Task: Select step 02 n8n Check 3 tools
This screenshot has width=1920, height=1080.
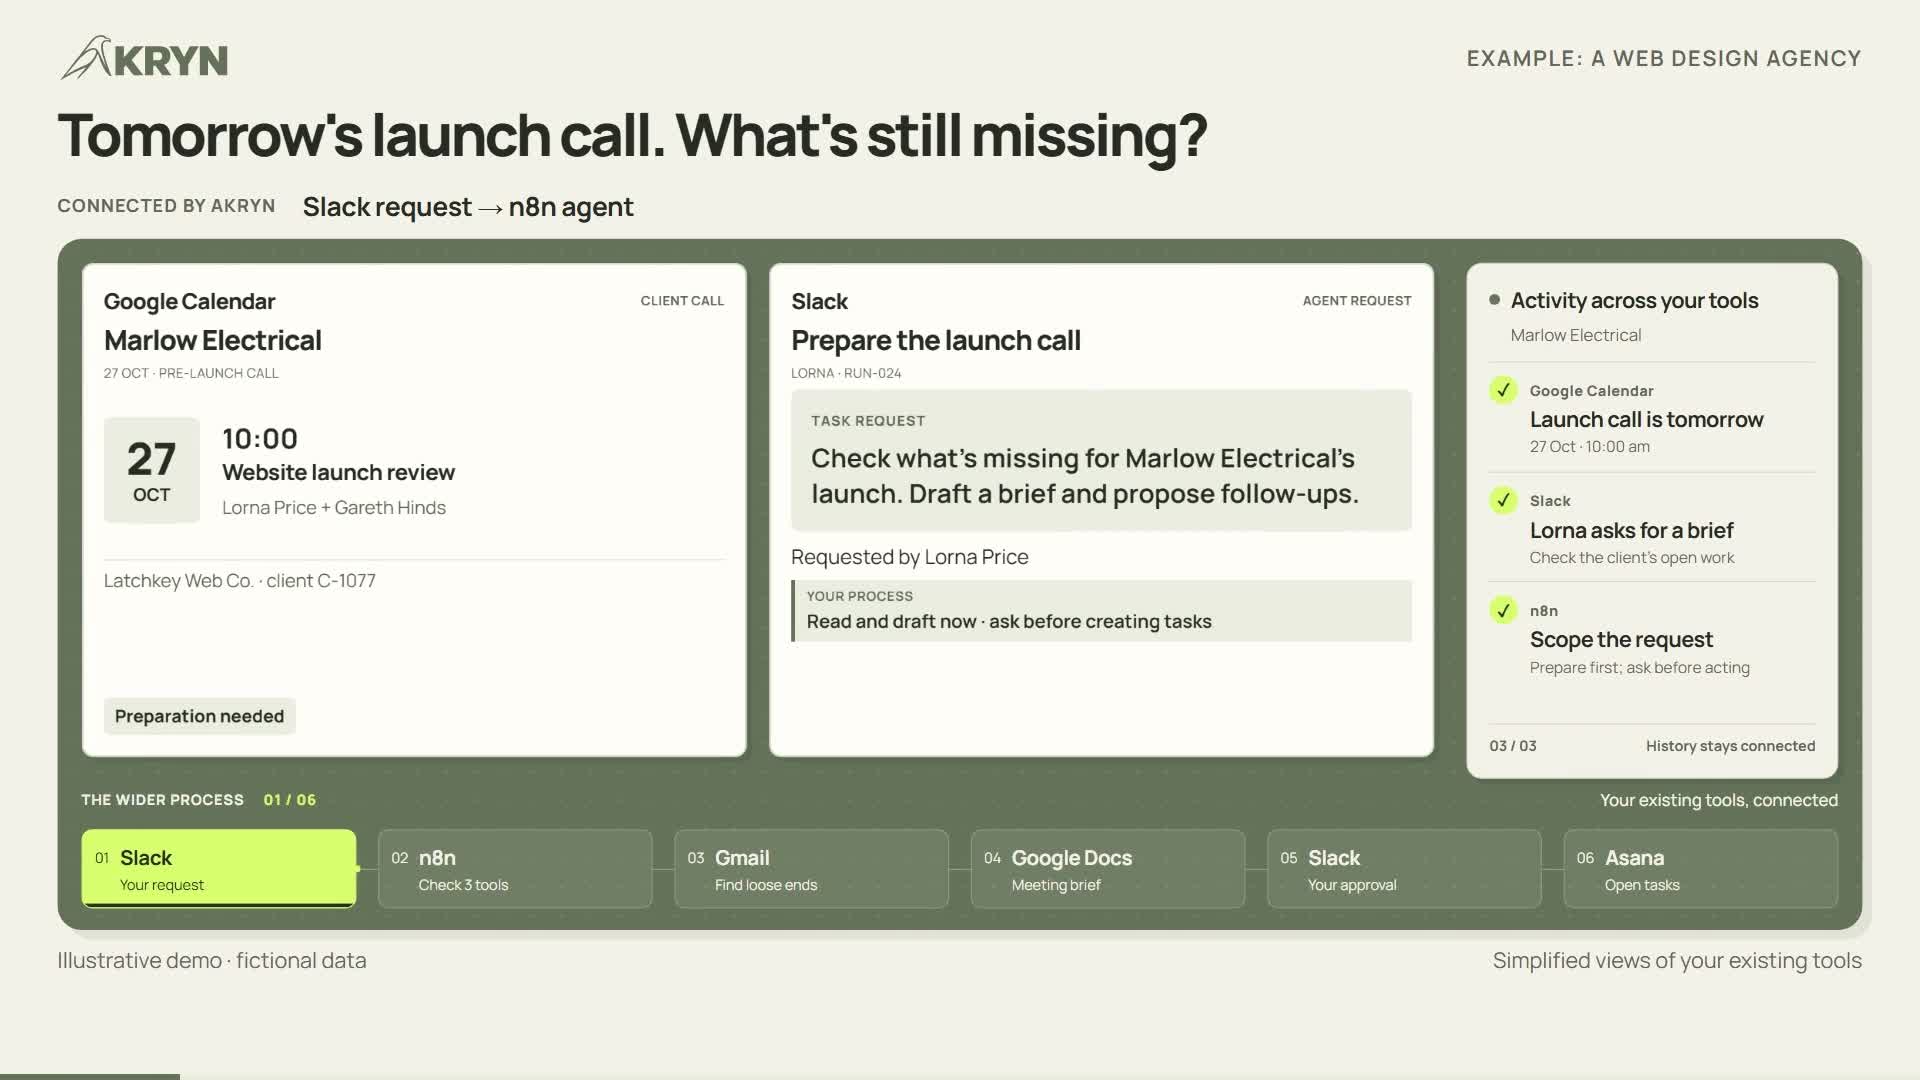Action: click(x=515, y=869)
